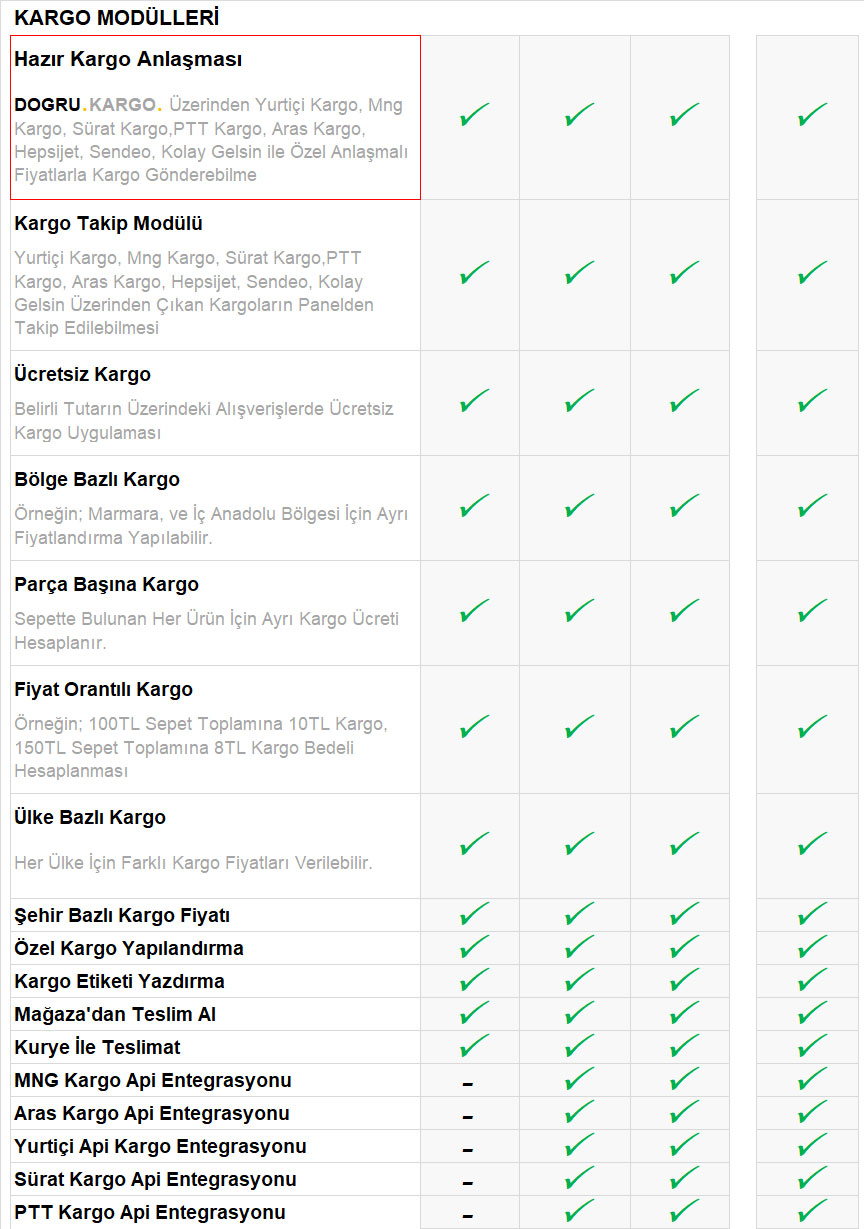Click second-column checkmark for Bölge Bazlı Kargo
Image resolution: width=864 pixels, height=1229 pixels.
click(x=579, y=506)
